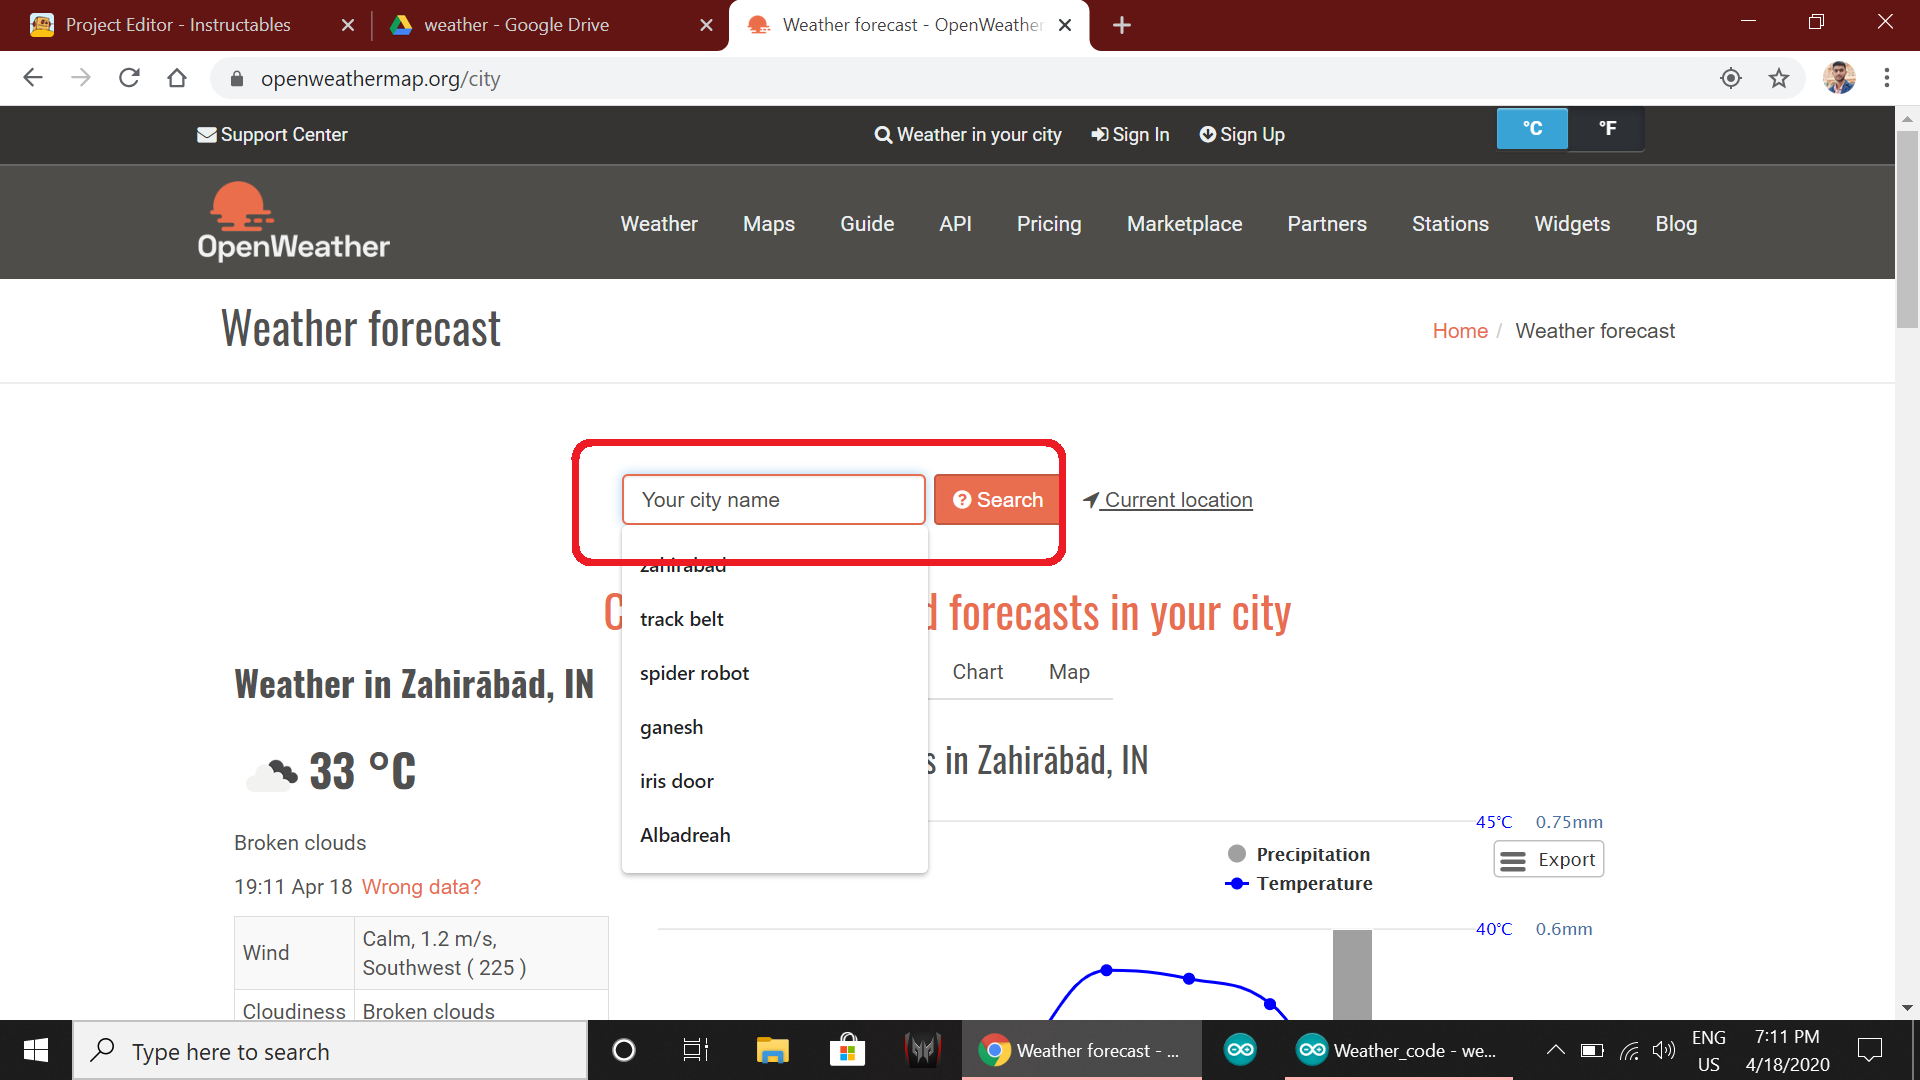Click the Your city name field
The image size is (1920, 1080).
point(774,500)
